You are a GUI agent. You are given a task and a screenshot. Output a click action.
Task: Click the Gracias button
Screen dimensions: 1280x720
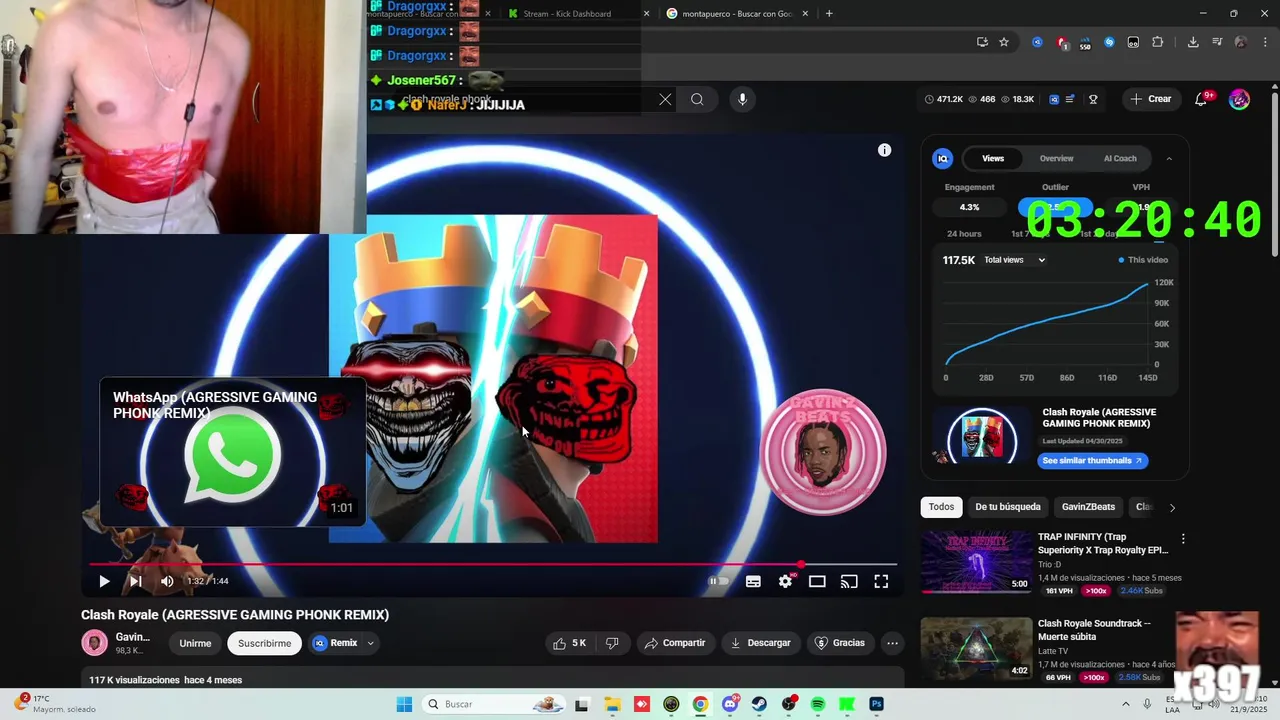(840, 643)
